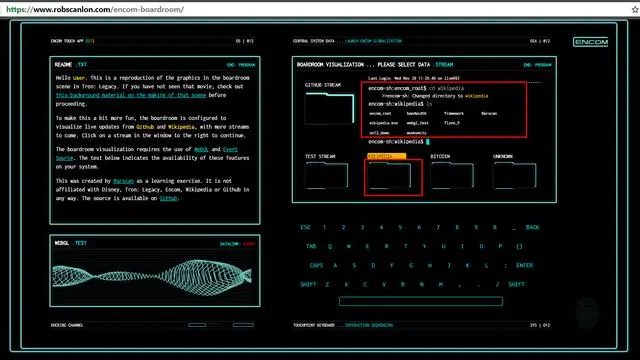Tap the X key on touch keyboard
Viewport: 640px width, 360px height.
346,284
